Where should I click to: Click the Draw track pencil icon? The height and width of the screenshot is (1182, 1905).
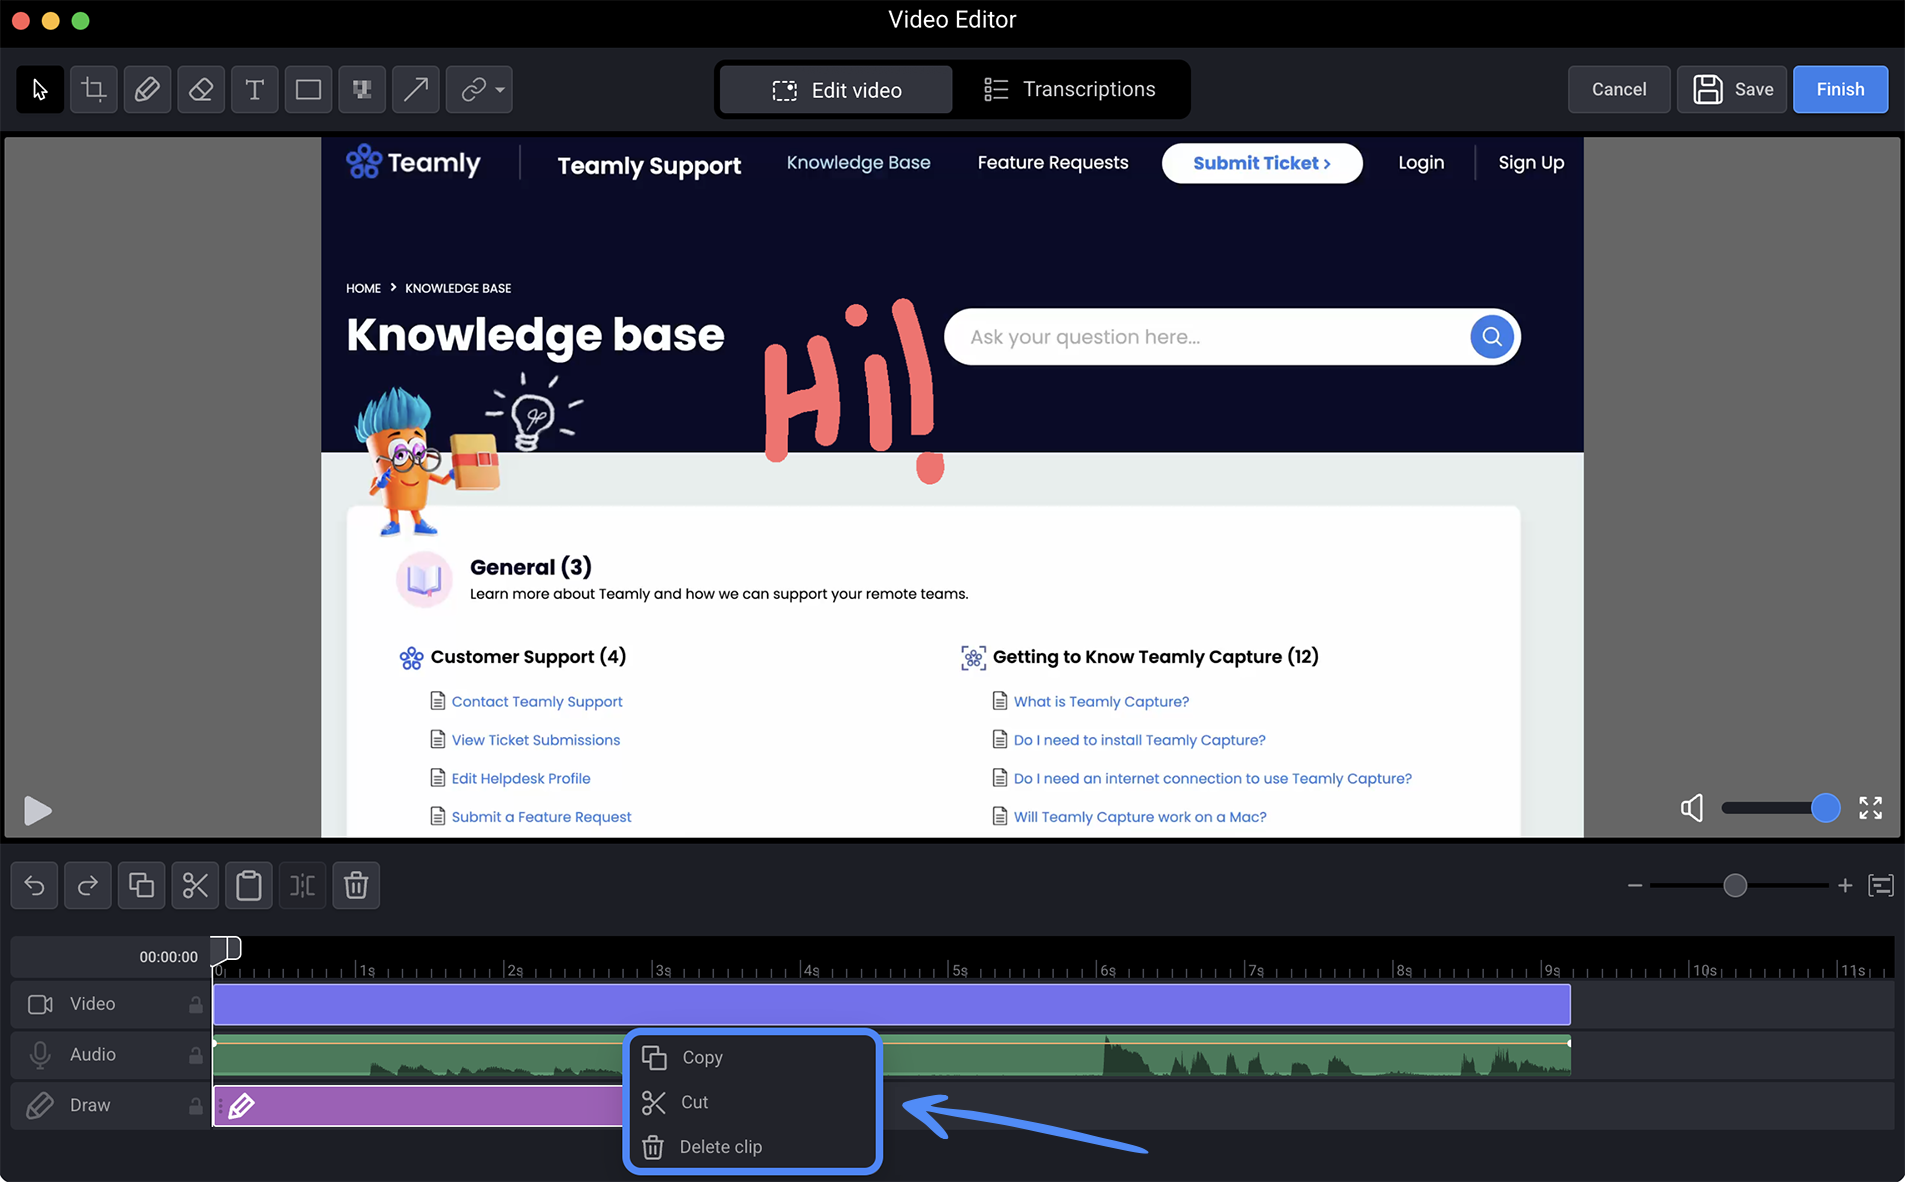40,1106
